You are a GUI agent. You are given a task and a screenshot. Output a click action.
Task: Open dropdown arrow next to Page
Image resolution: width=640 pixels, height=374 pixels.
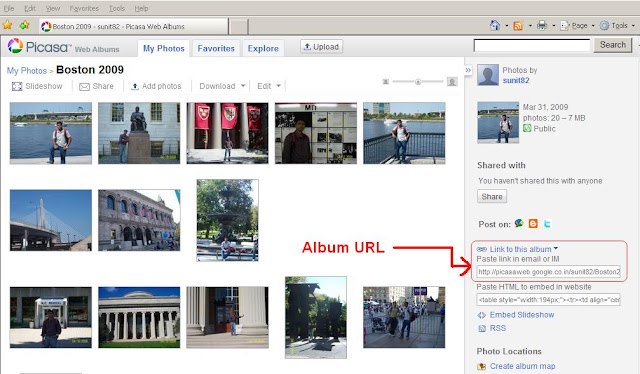pyautogui.click(x=593, y=26)
